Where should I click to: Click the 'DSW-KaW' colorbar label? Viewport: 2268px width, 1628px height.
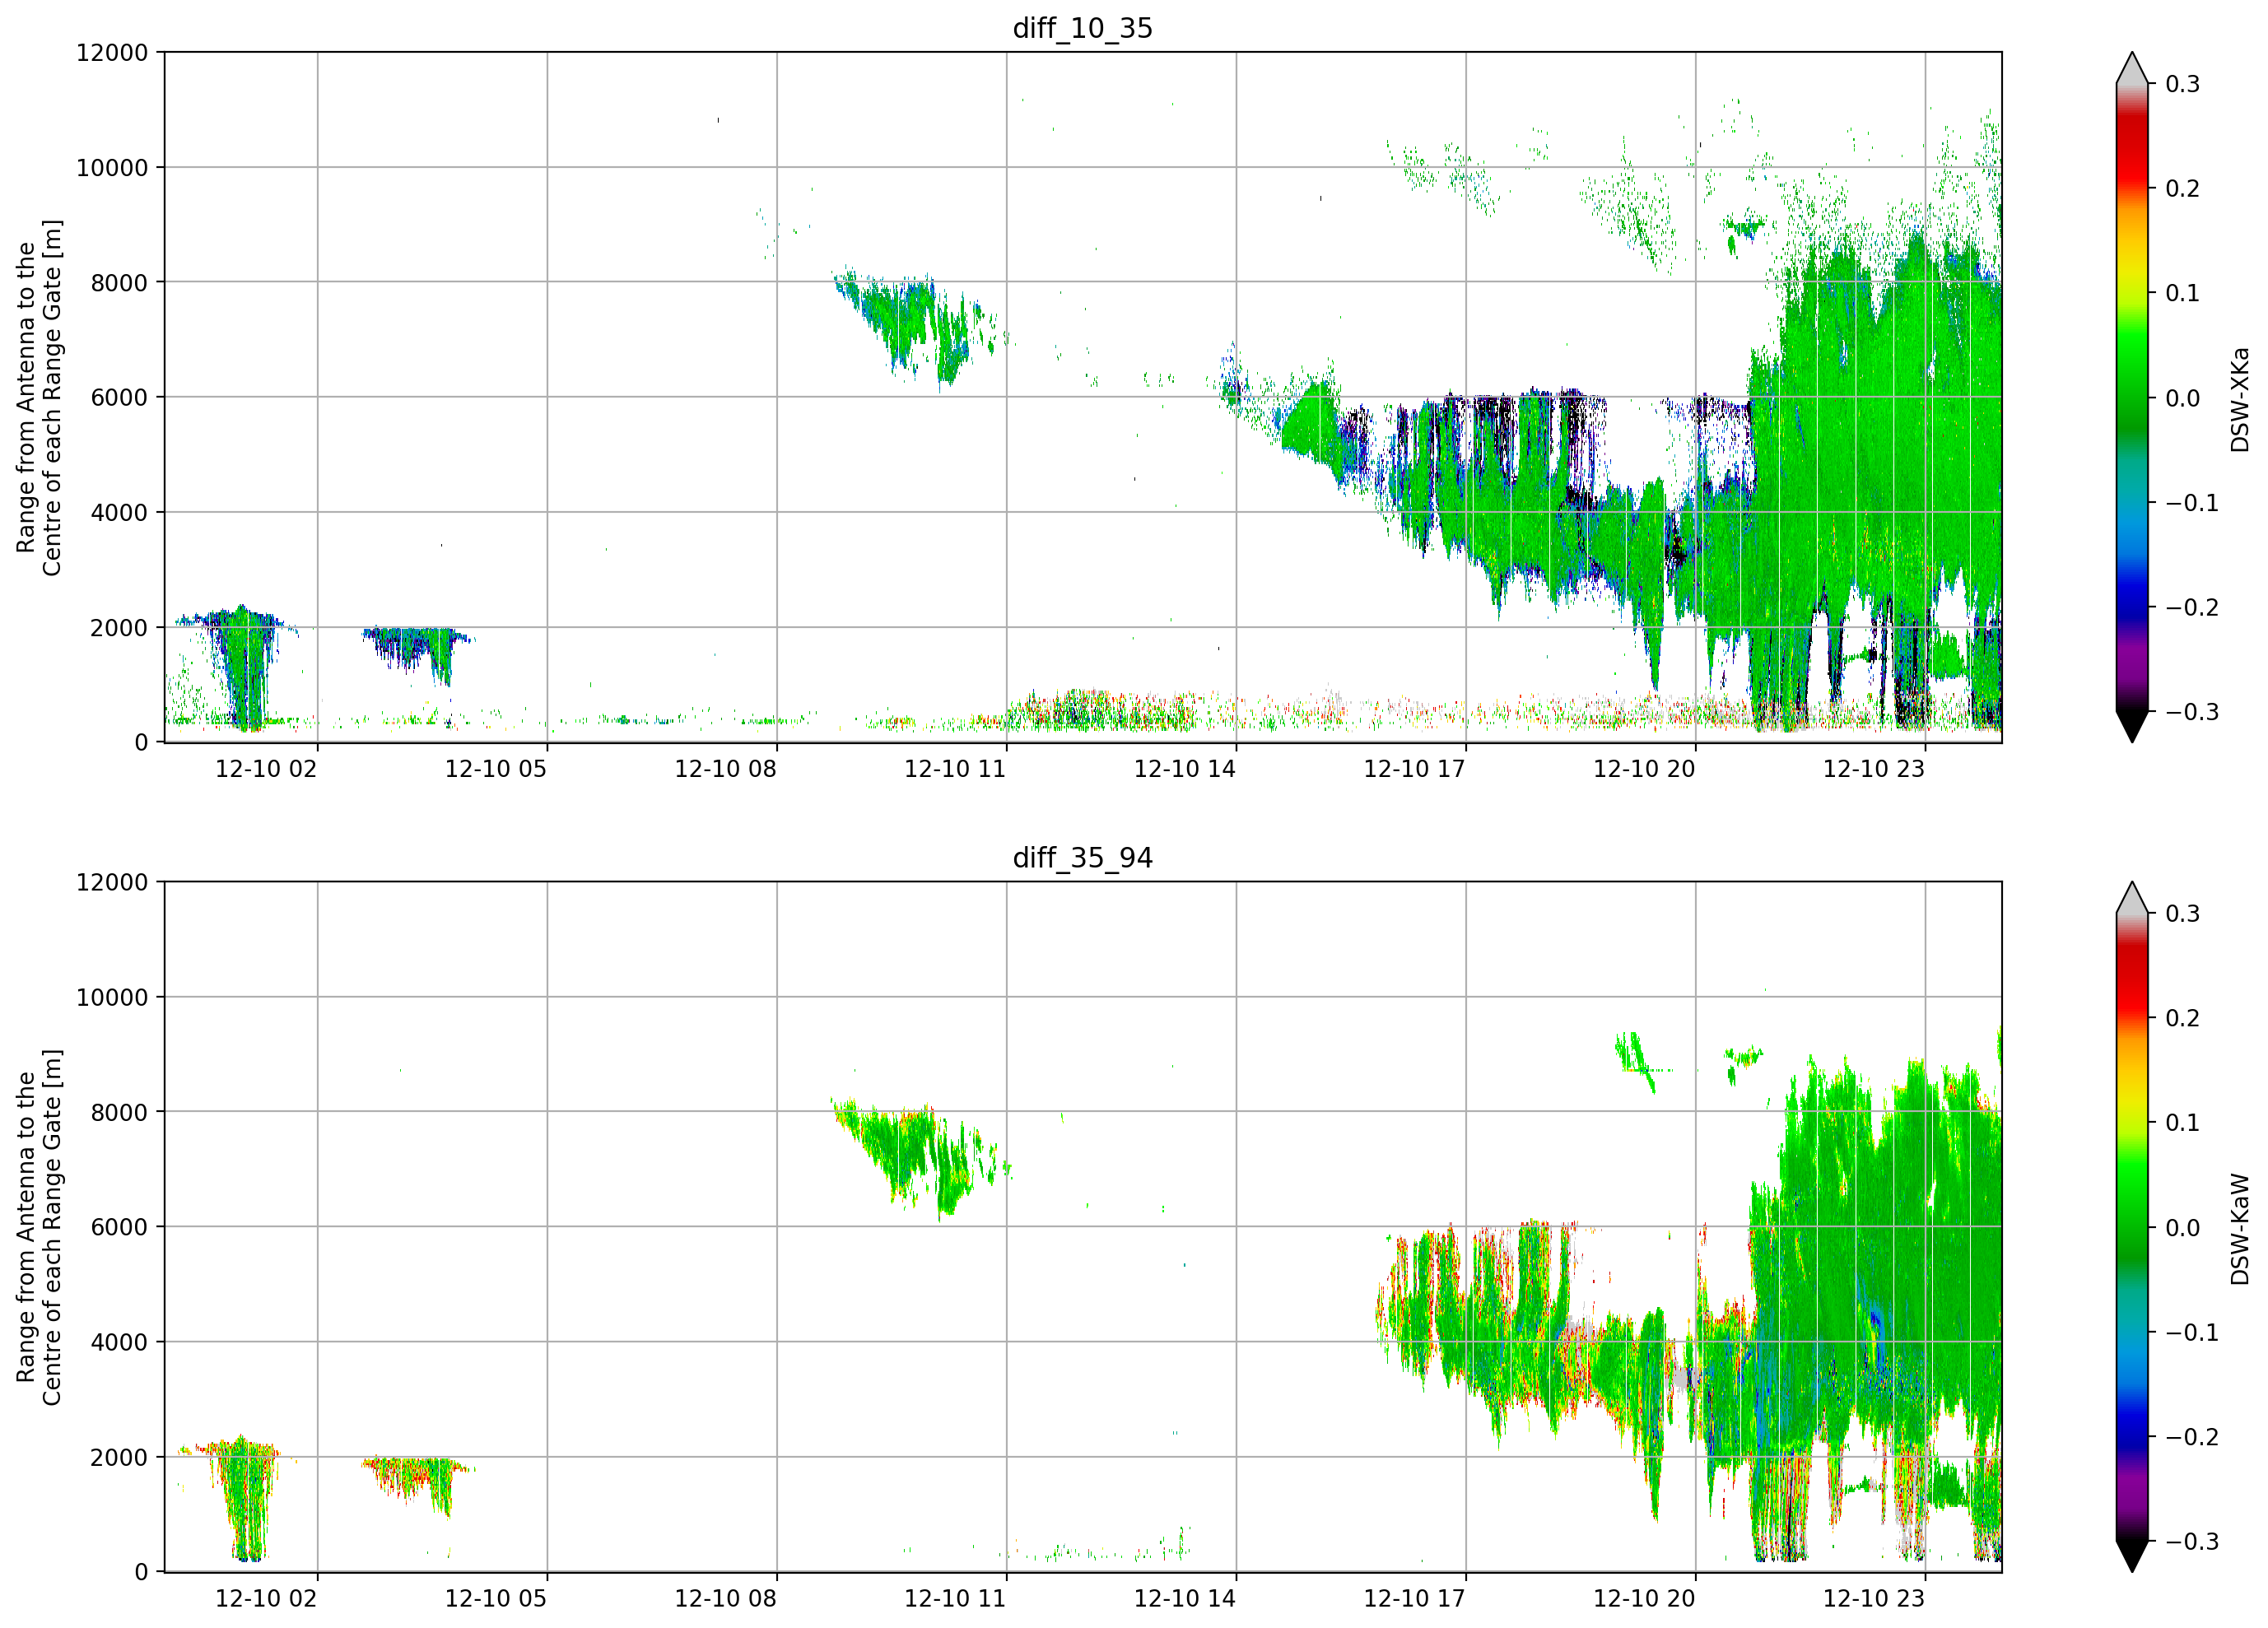[x=2240, y=1229]
